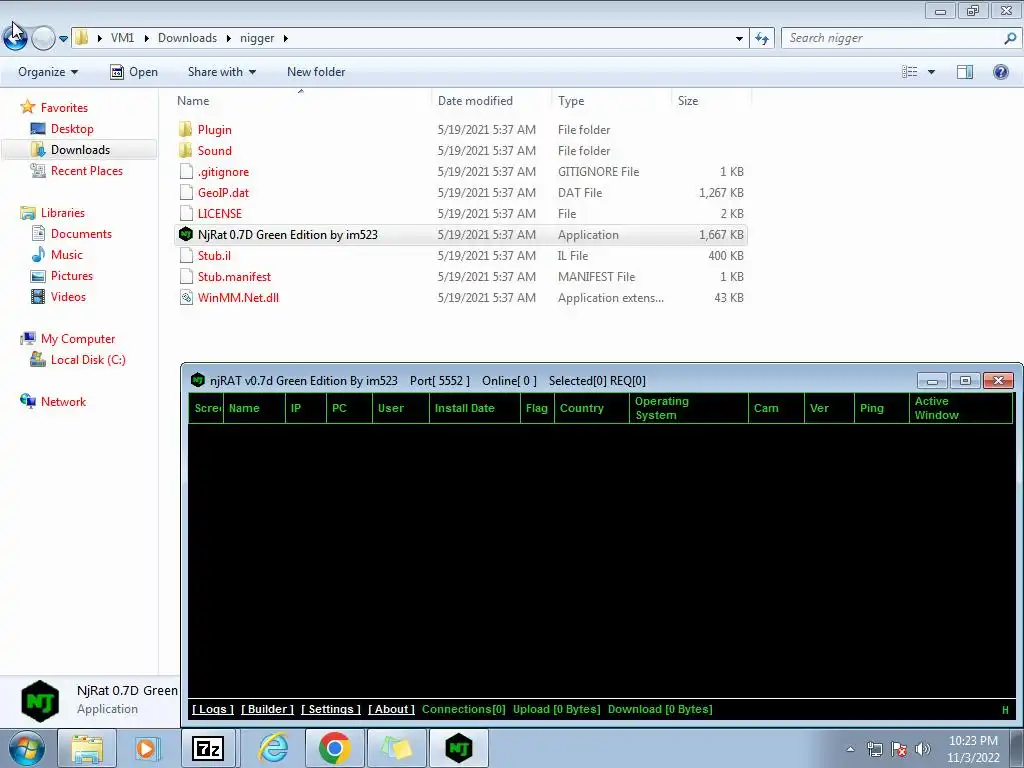The height and width of the screenshot is (768, 1024).
Task: Select the GeoIP.dat file
Action: coord(223,193)
